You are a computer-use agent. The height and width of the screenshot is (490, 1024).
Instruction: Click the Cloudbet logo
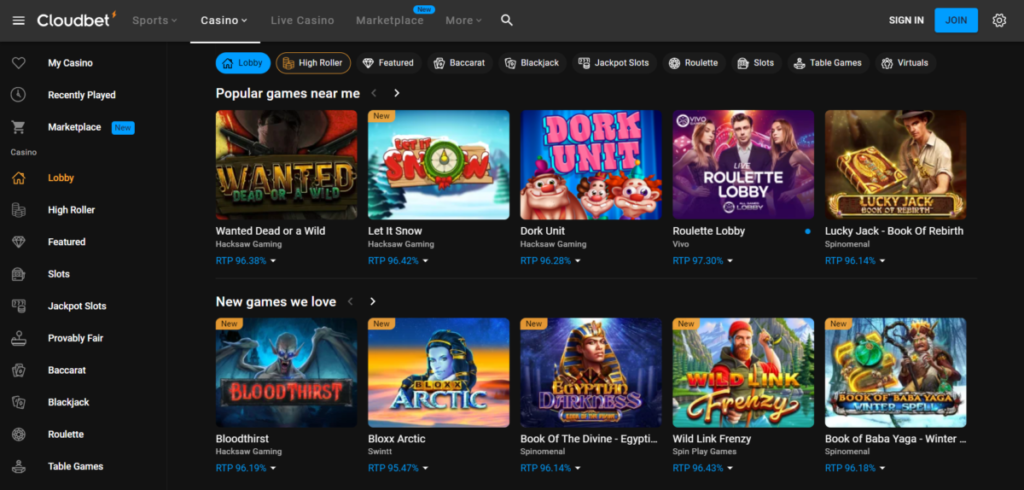[76, 20]
